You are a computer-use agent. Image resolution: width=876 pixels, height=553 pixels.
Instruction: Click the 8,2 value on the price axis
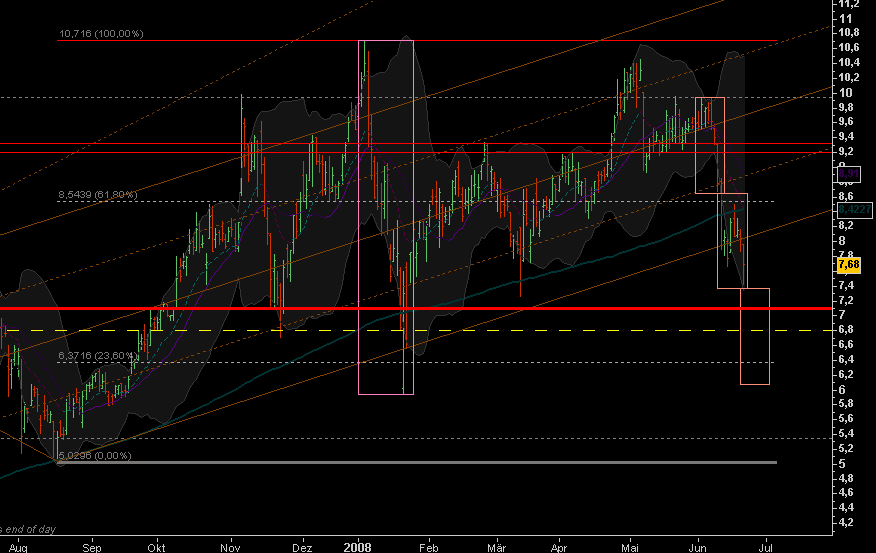point(846,225)
